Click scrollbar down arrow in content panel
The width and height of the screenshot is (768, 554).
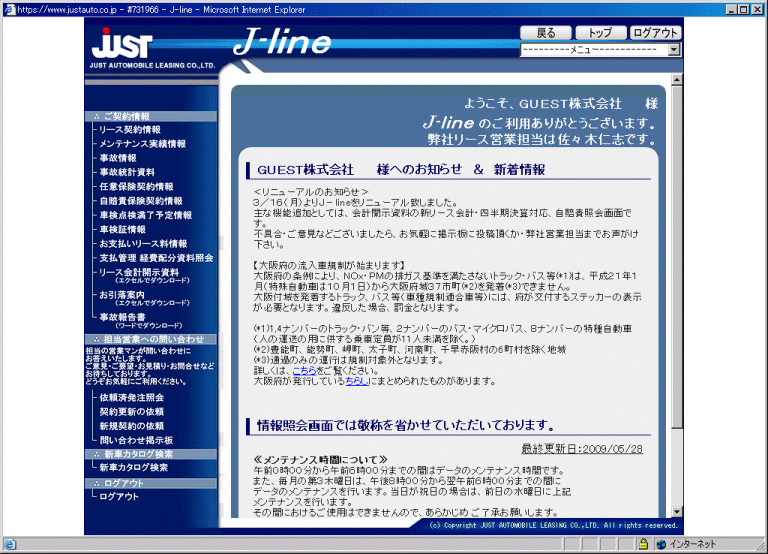[677, 512]
